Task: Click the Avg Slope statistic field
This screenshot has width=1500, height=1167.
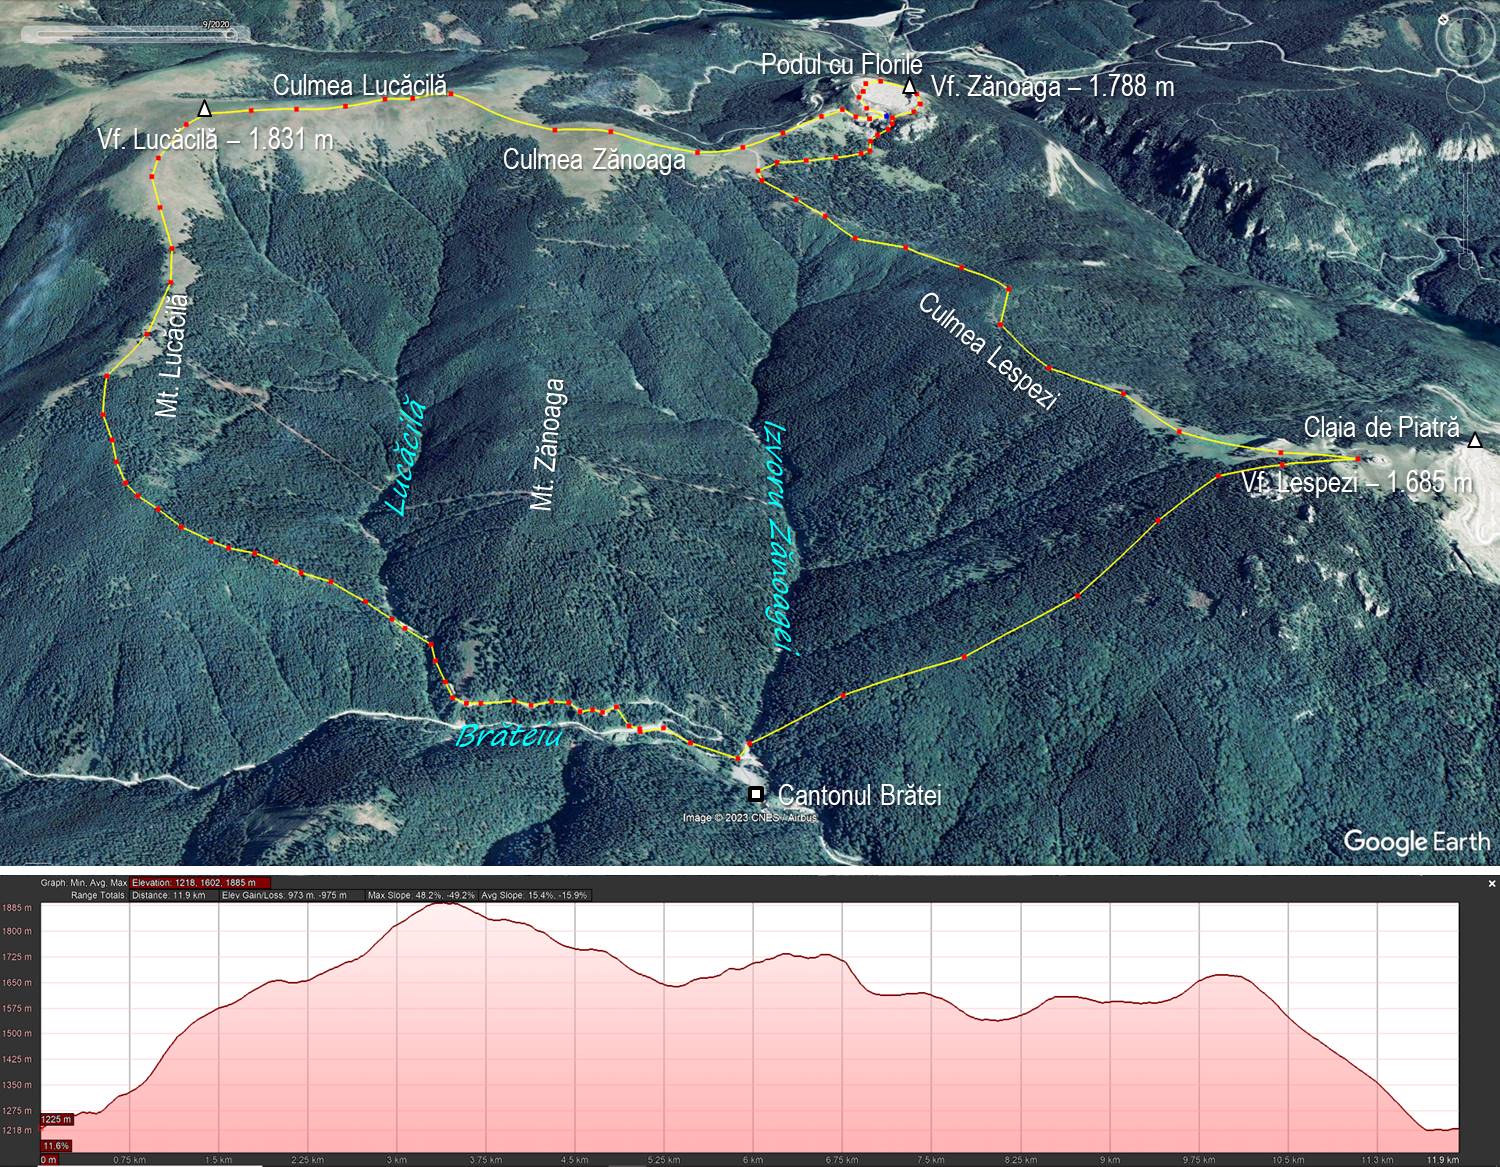Action: [x=535, y=895]
